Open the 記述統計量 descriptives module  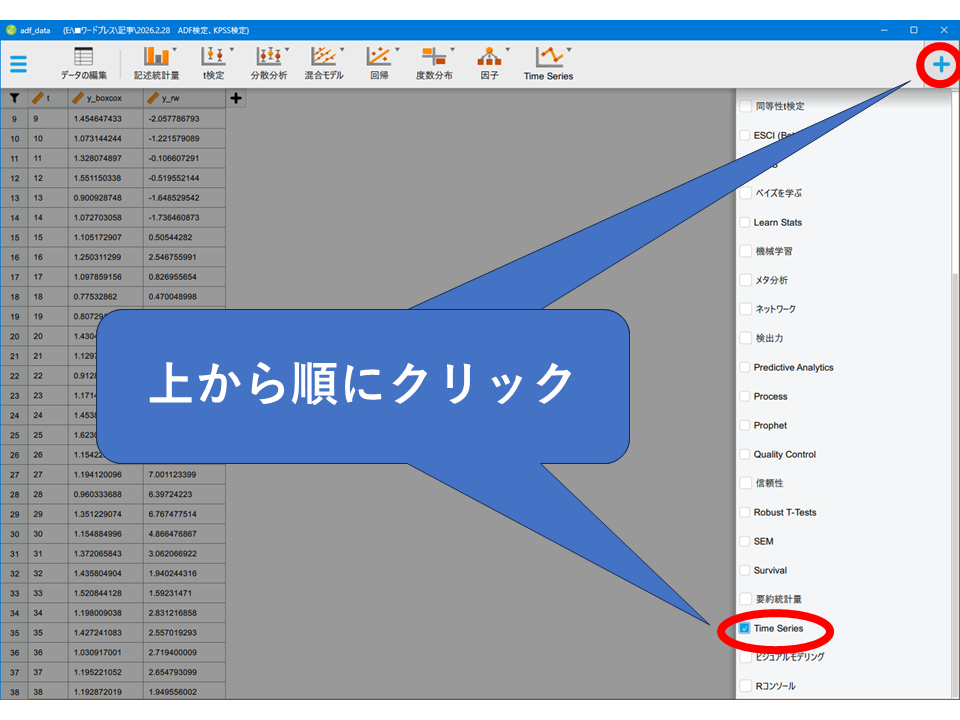156,63
